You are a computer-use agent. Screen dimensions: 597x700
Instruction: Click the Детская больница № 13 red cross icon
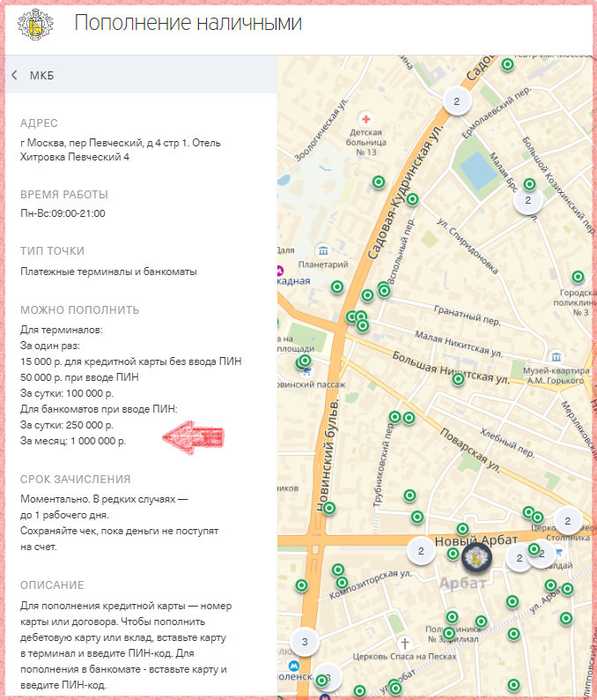point(366,119)
